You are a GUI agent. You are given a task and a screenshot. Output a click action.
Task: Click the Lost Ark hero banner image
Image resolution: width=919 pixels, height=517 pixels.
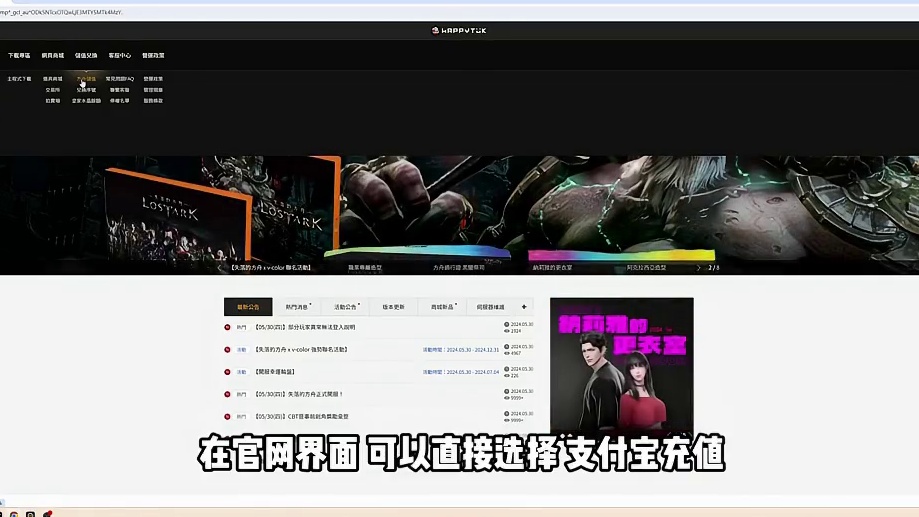coord(460,215)
